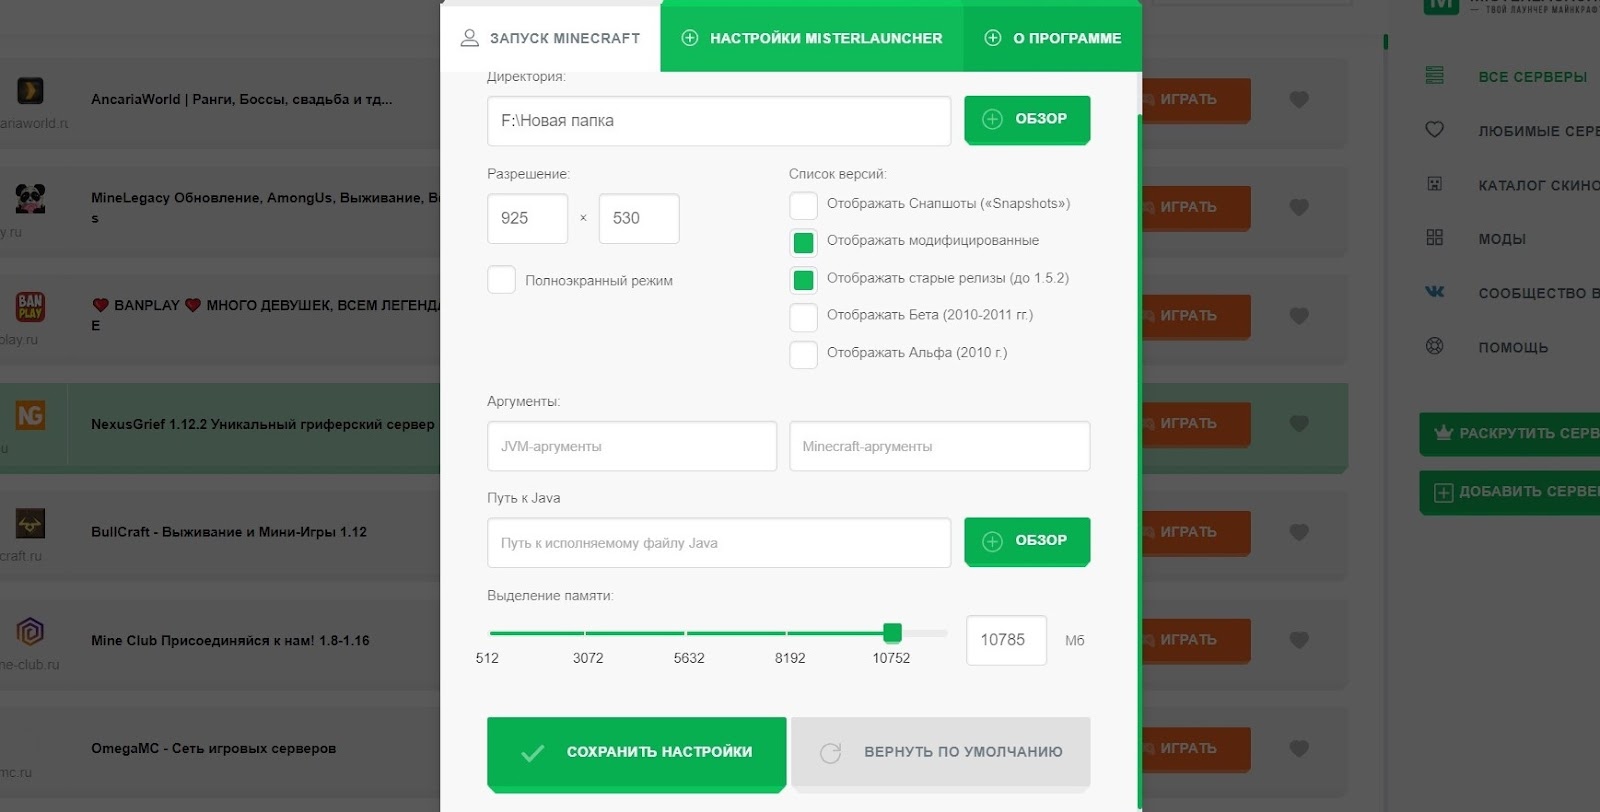Open the Настройки MisterLauncher tab

(x=811, y=38)
